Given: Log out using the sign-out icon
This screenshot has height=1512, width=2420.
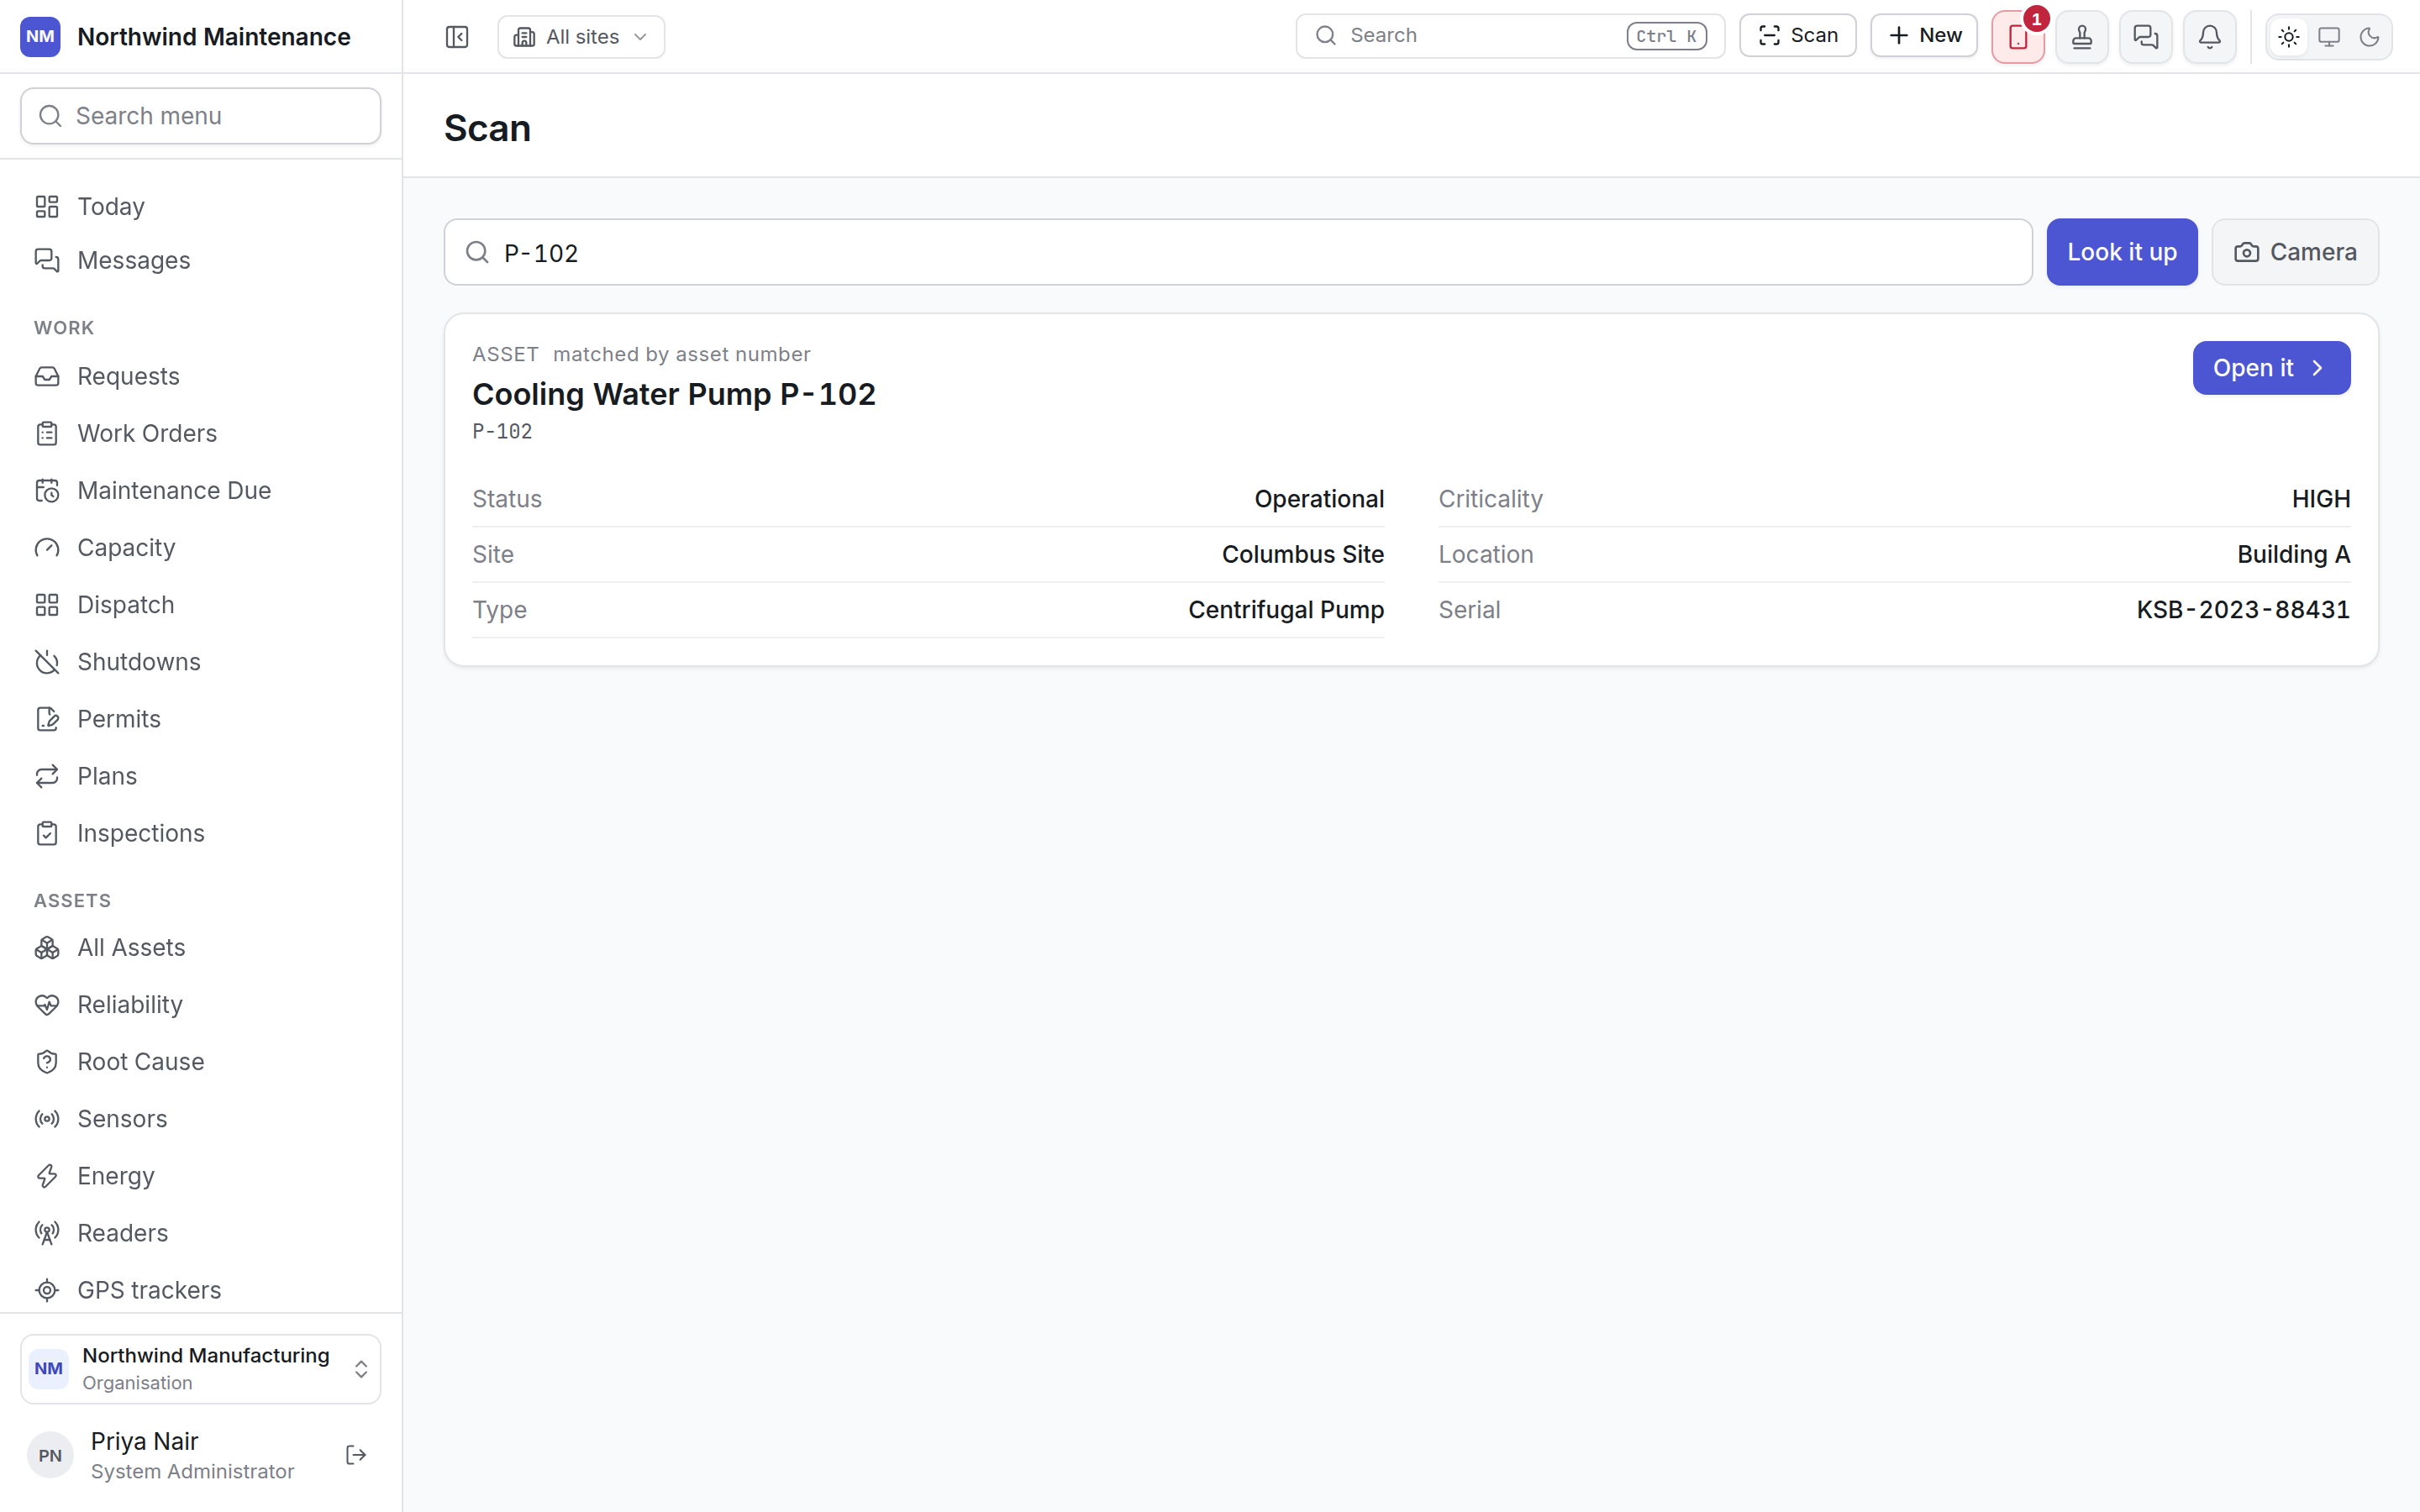Looking at the screenshot, I should tap(356, 1455).
